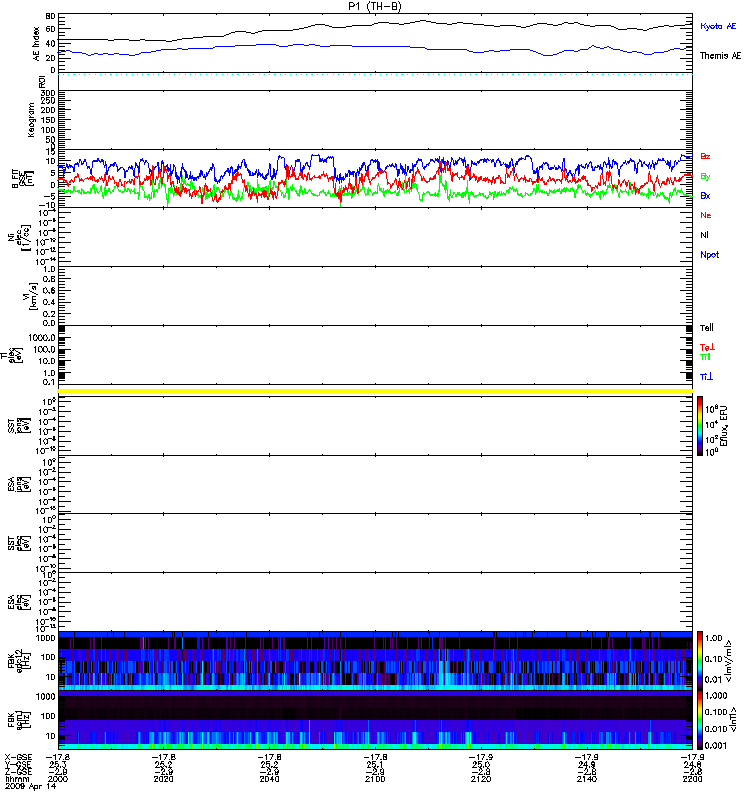This screenshot has width=750, height=800.
Task: Click the EFlux, EFU color bar title
Action: [723, 426]
